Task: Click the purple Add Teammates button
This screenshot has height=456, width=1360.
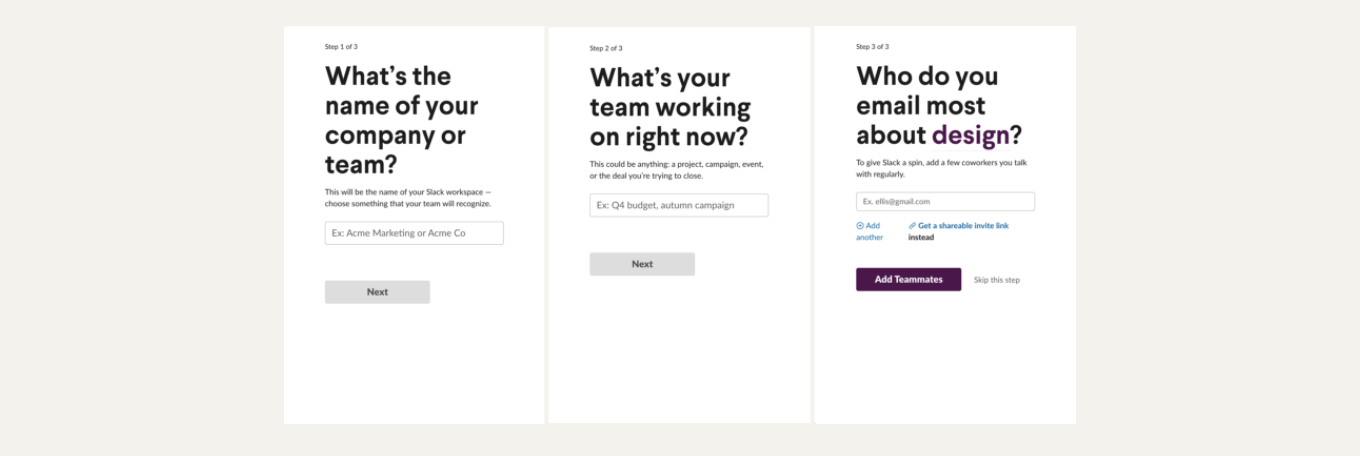Action: [x=908, y=280]
